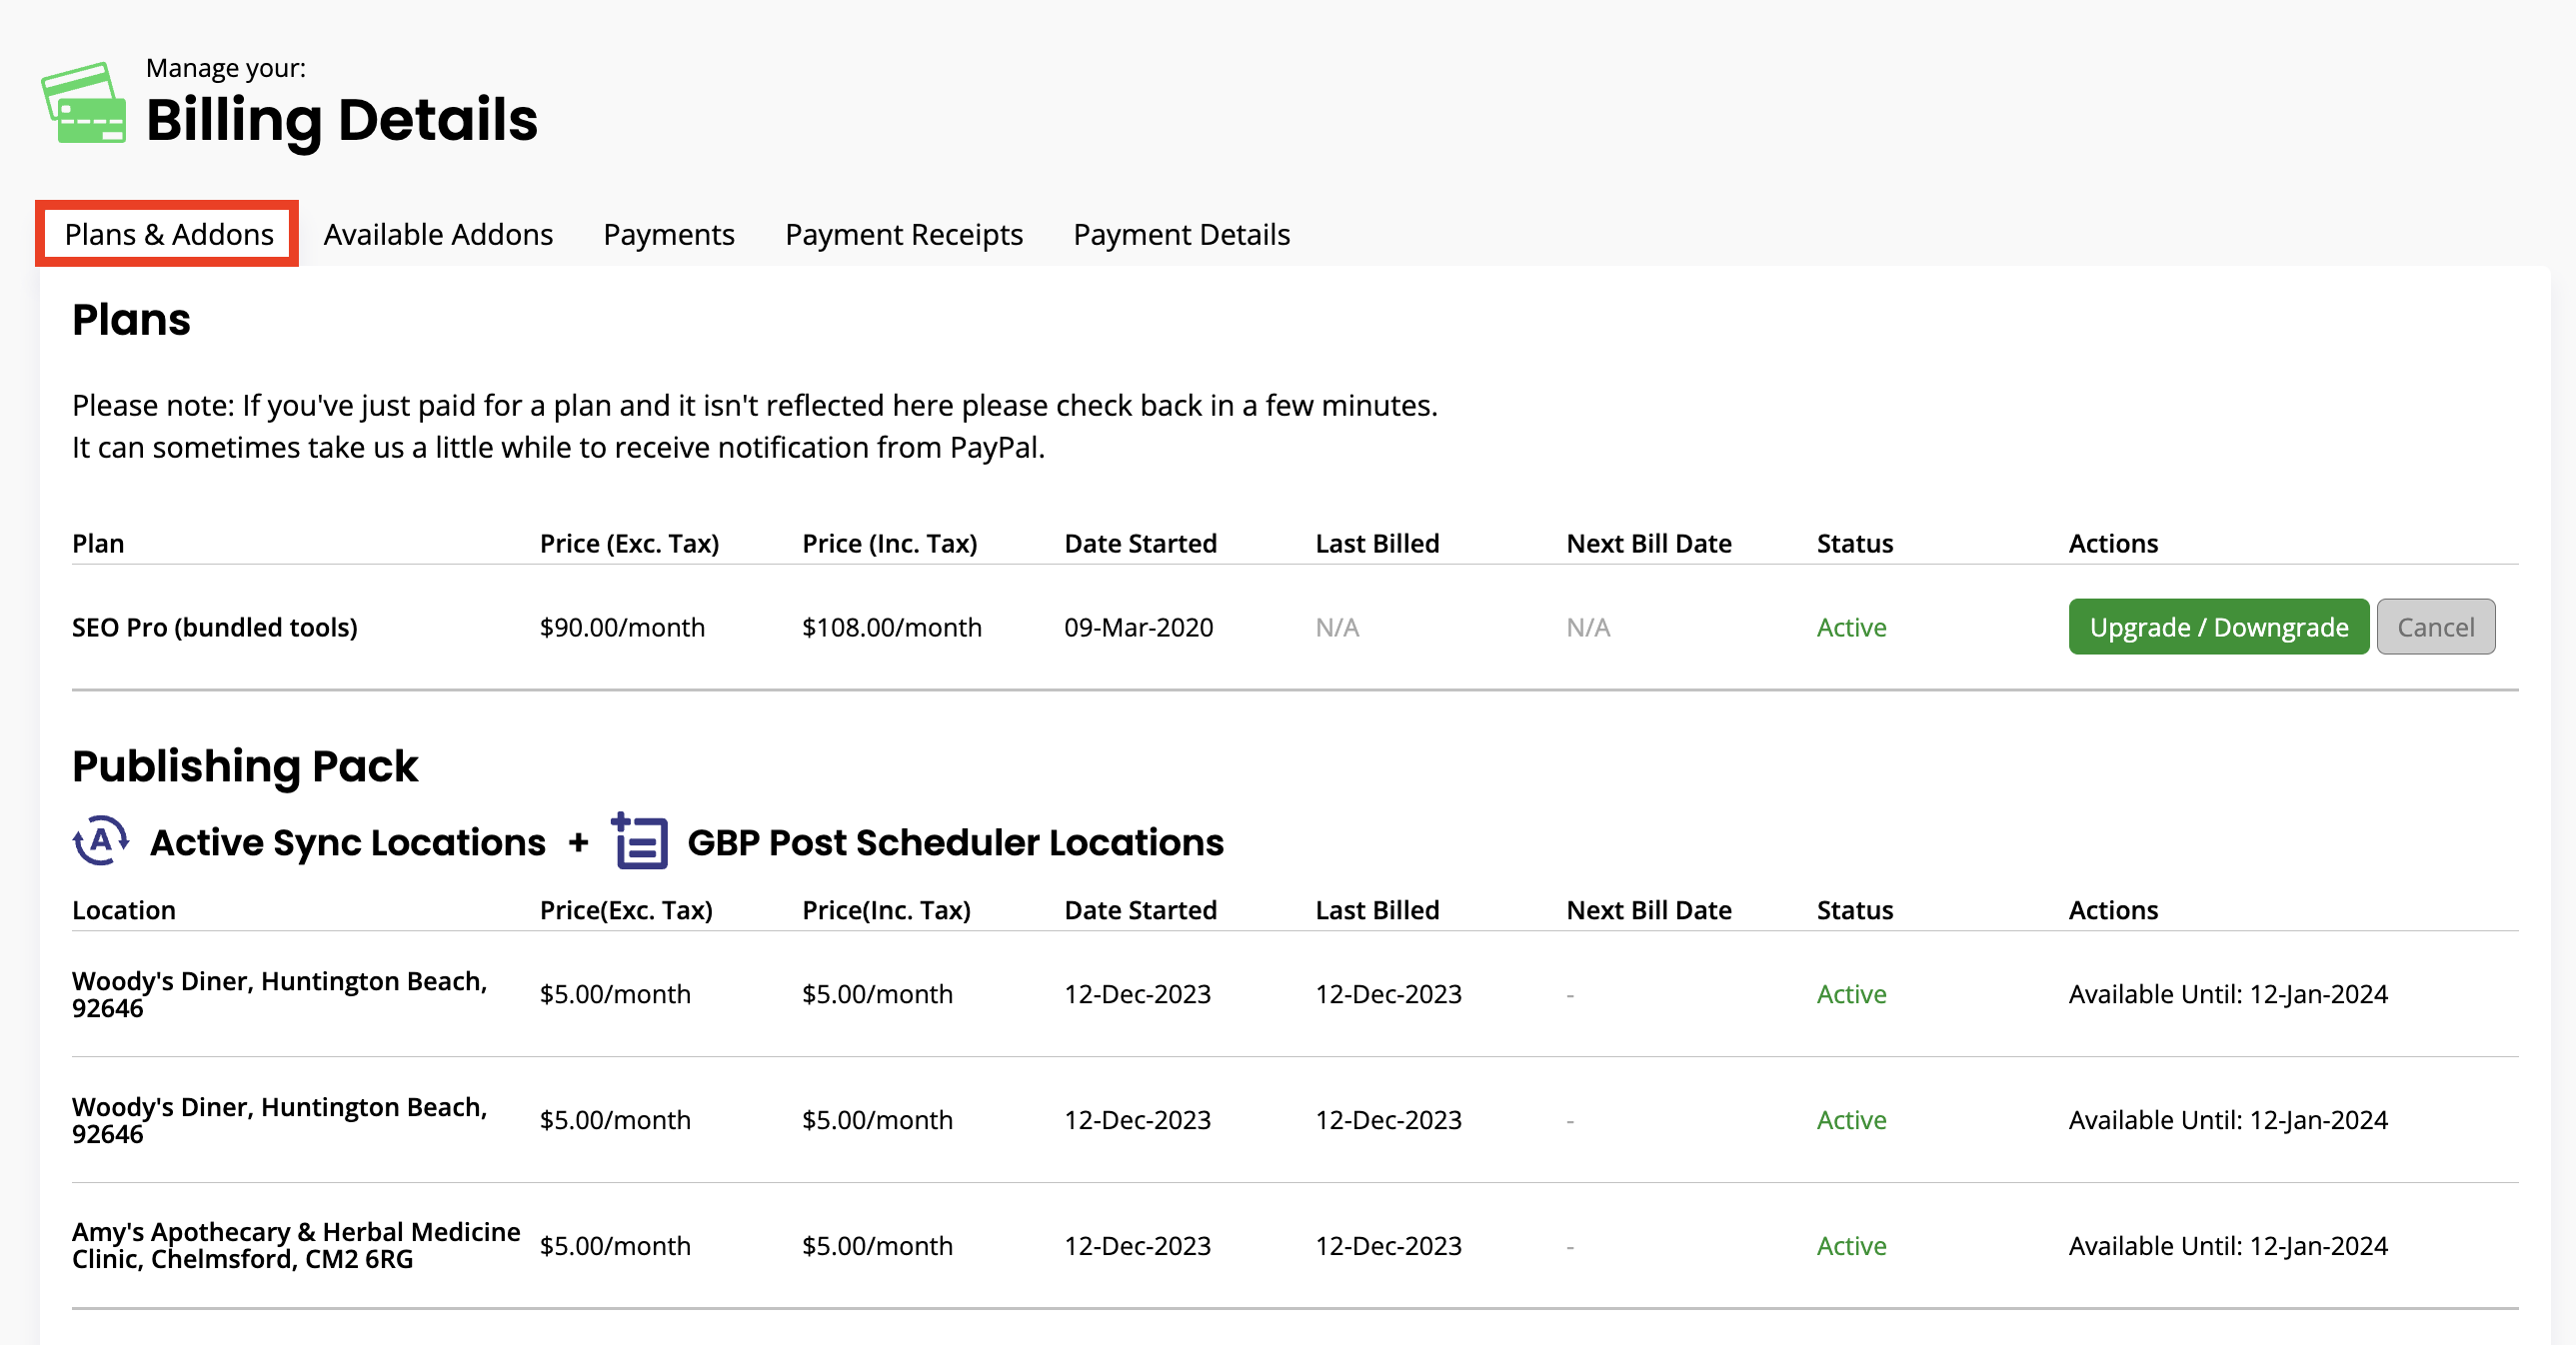Screen dimensions: 2576x1345
Task: Click Active status in Amy's Apothecary row
Action: click(1851, 1245)
